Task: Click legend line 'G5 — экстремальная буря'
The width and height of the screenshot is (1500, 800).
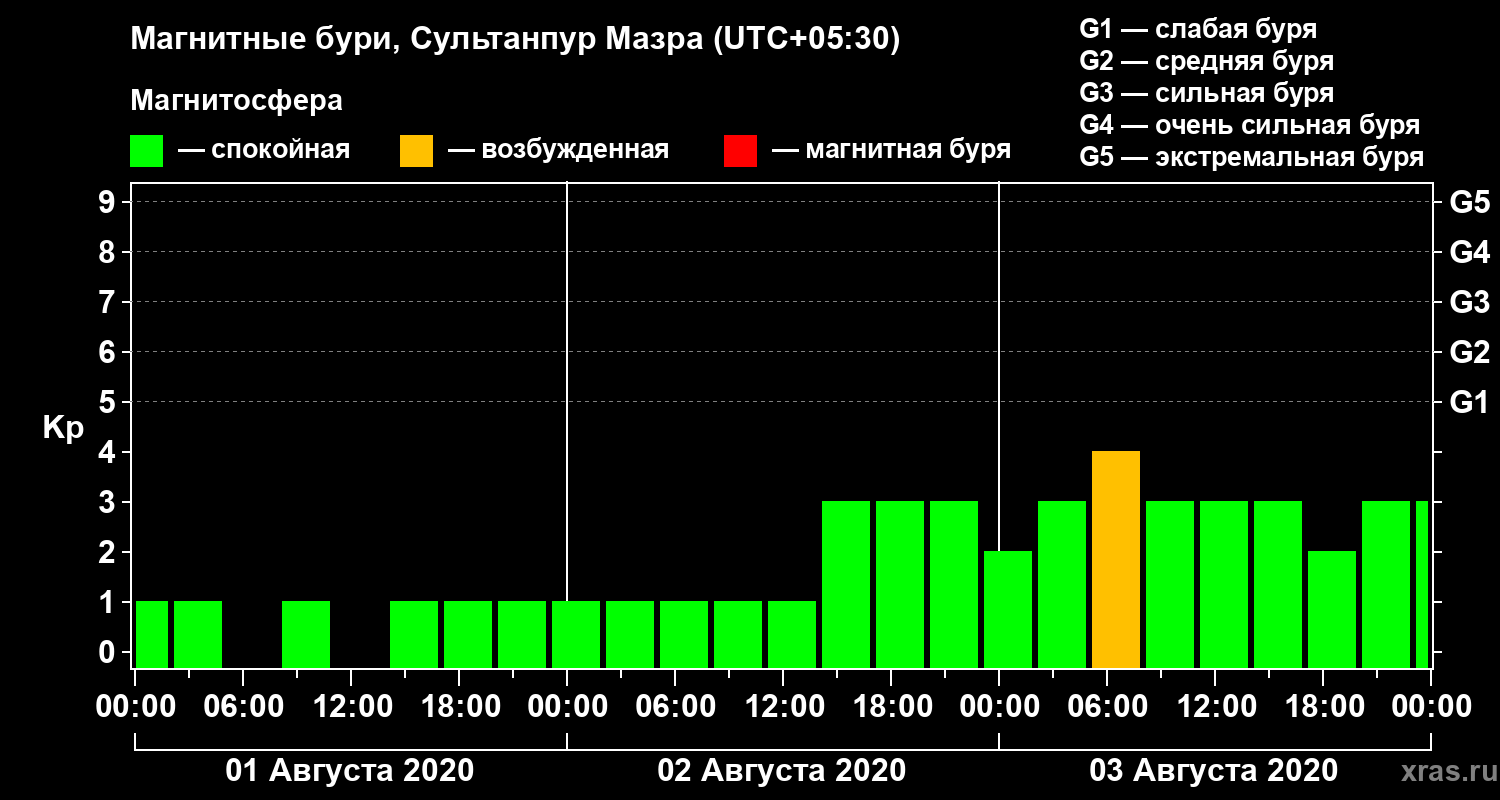Action: [x=1251, y=157]
